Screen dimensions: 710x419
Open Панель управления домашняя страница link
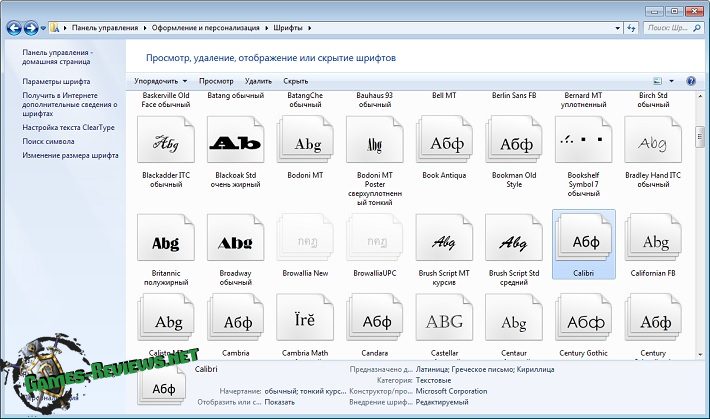58,57
